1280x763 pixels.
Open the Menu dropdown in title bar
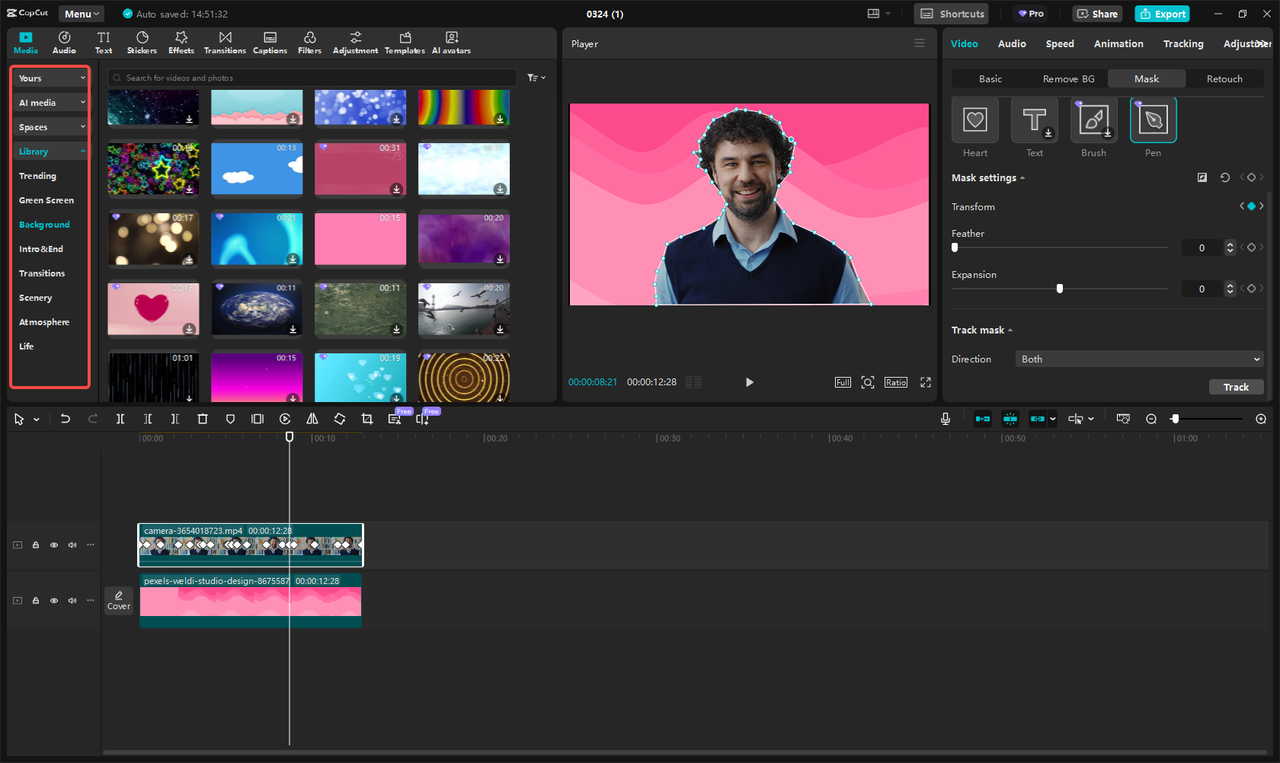pyautogui.click(x=80, y=14)
